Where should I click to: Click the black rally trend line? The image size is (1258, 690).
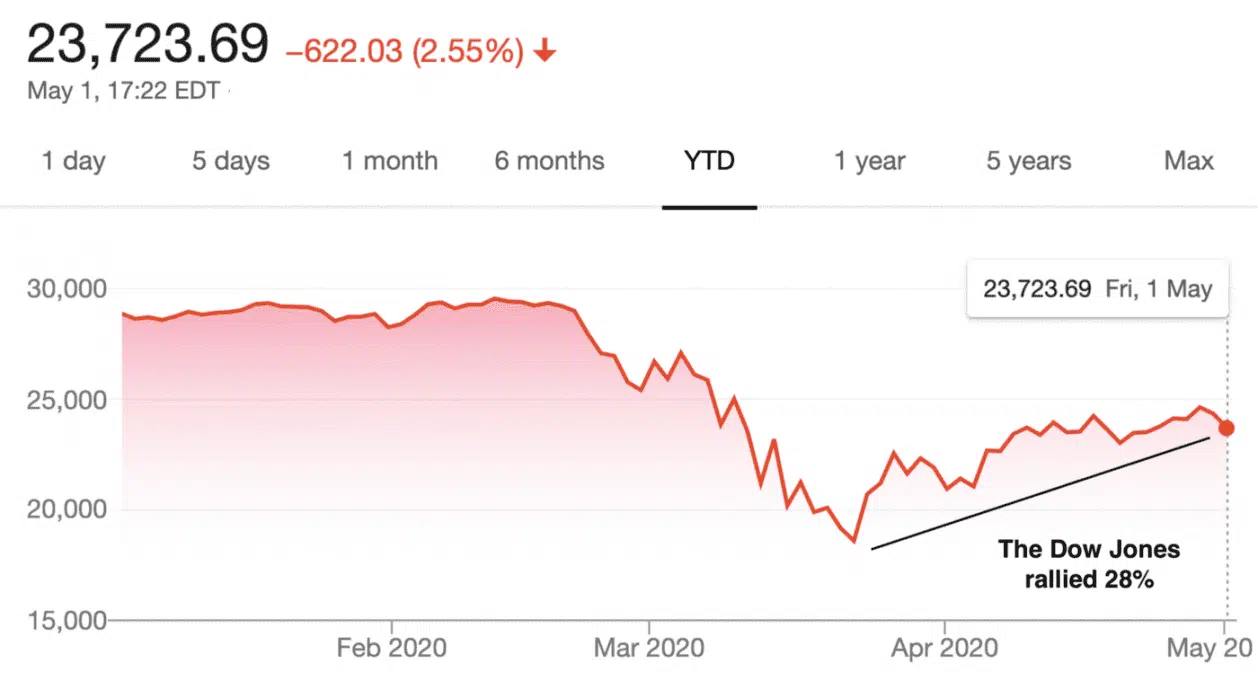click(1040, 493)
